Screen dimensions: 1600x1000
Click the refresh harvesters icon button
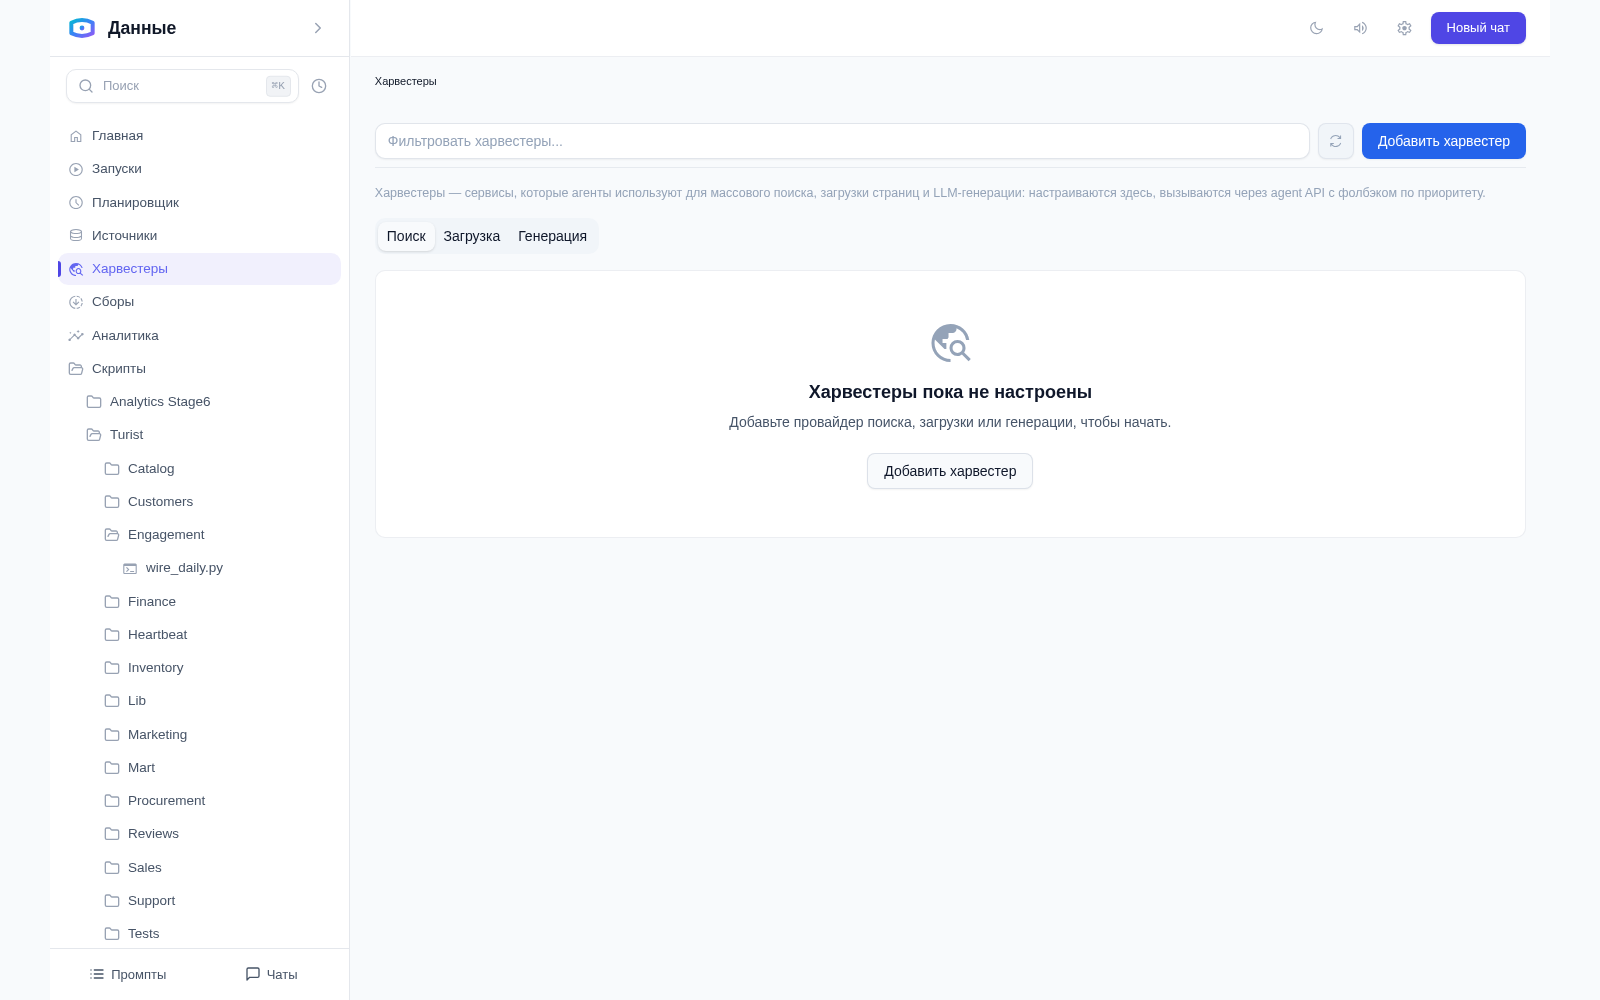coord(1336,141)
